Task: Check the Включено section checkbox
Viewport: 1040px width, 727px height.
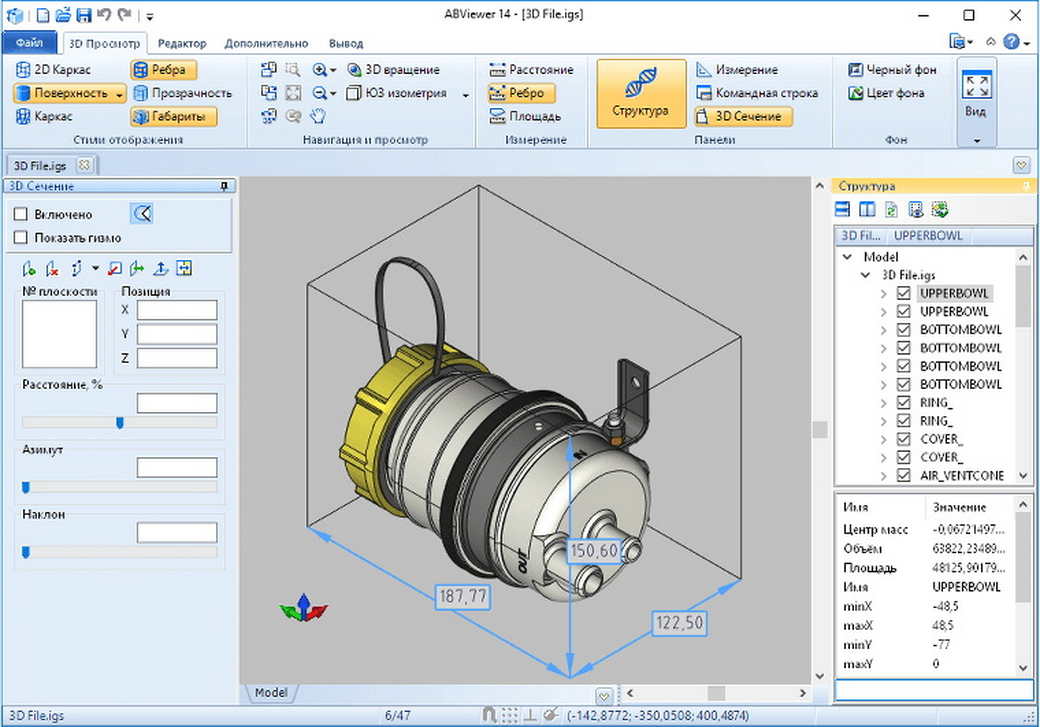Action: point(21,214)
